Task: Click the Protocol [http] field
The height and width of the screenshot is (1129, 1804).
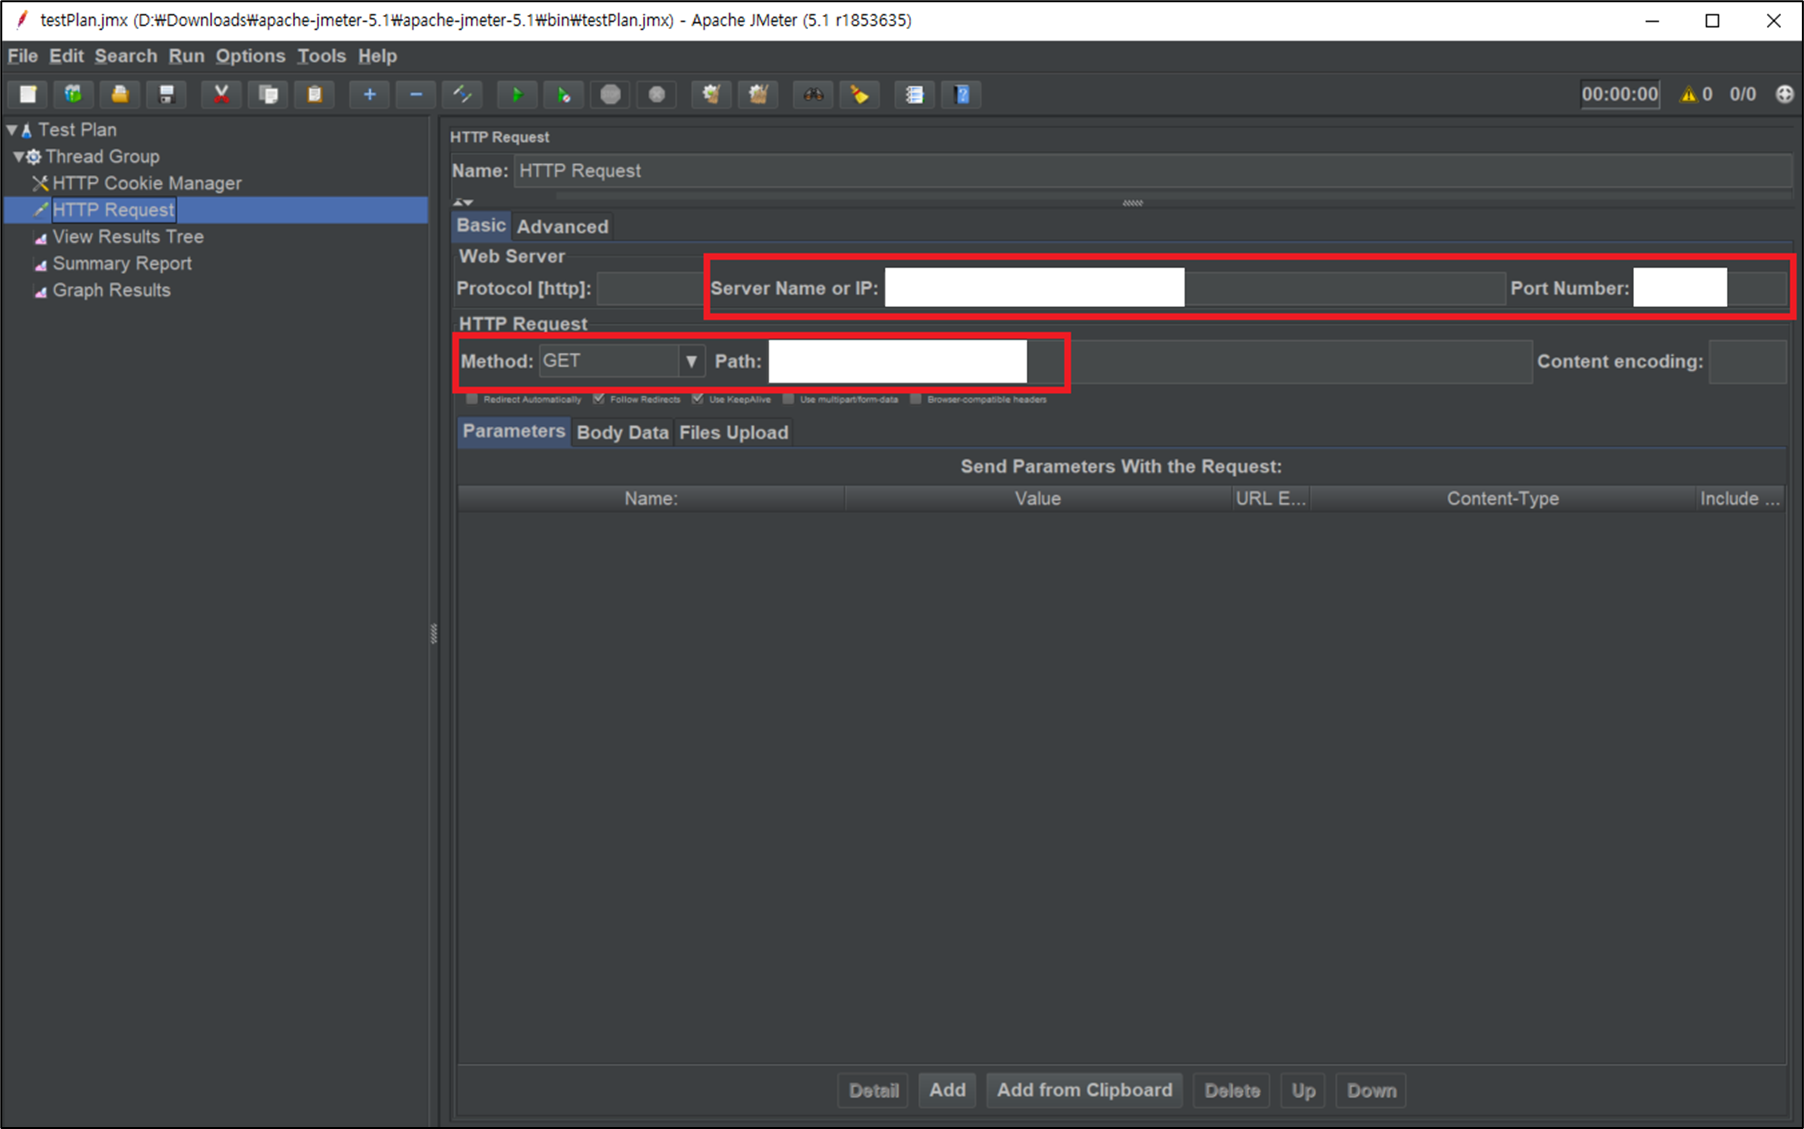Action: (x=650, y=288)
